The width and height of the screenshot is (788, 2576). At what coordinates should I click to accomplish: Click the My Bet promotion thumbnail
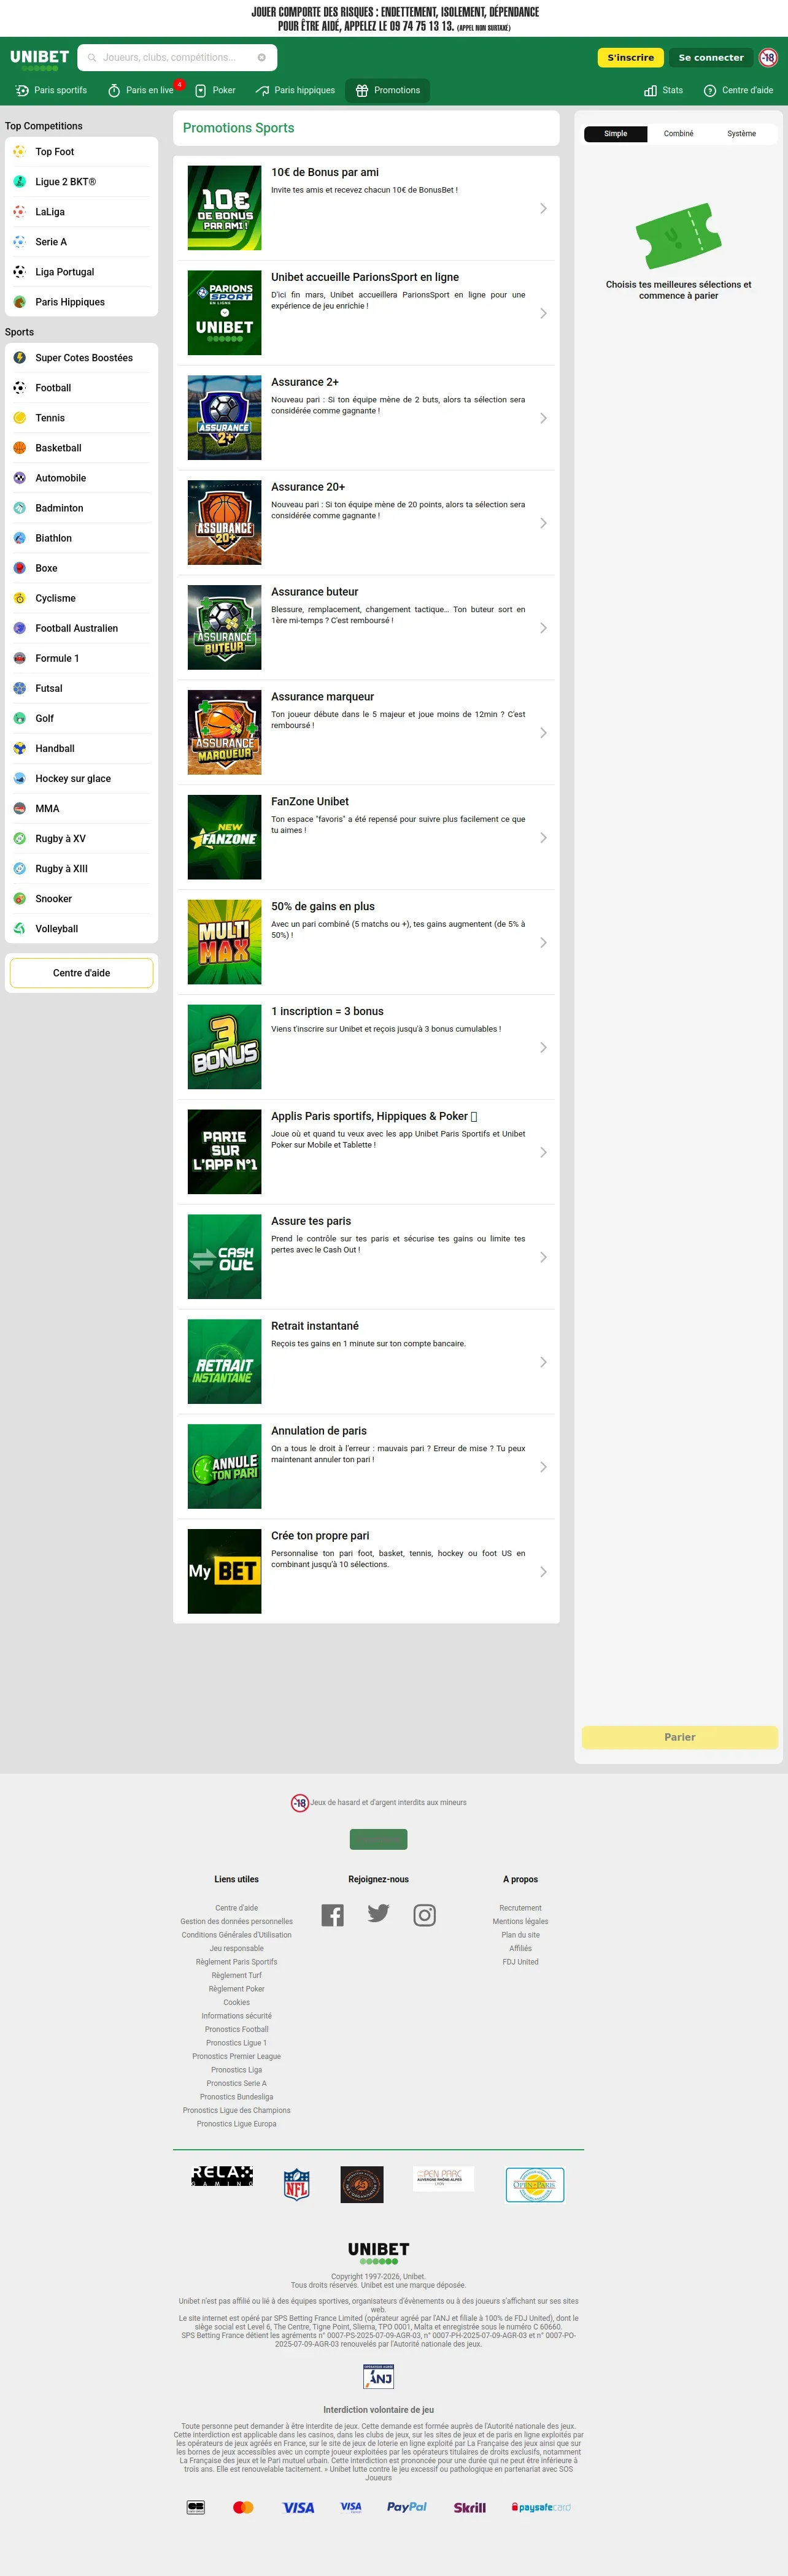coord(225,1571)
